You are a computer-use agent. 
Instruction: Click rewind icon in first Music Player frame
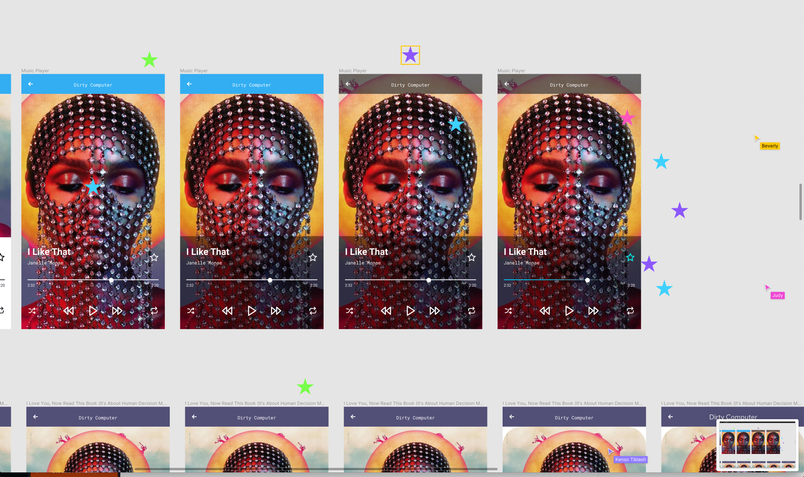[69, 311]
